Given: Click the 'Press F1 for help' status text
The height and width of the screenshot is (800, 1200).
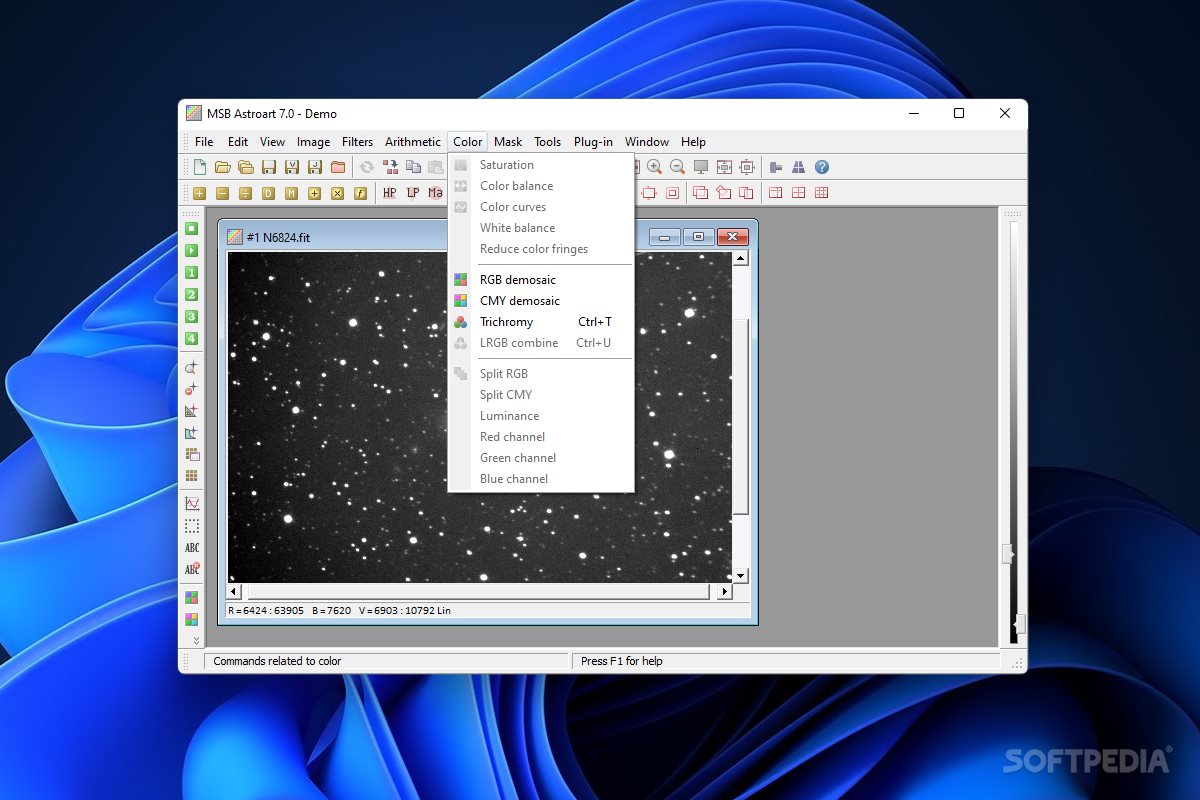Looking at the screenshot, I should (622, 661).
